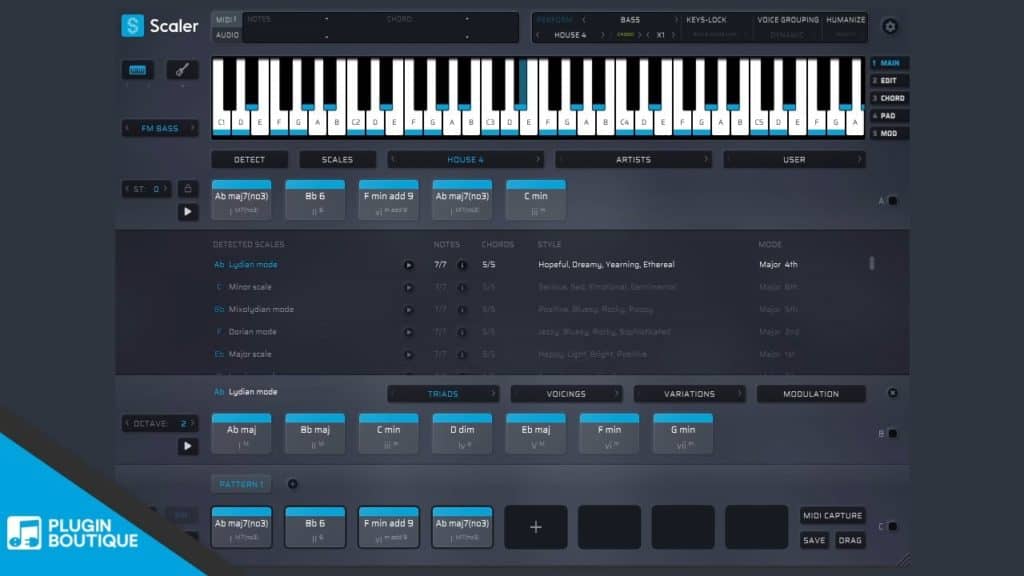This screenshot has width=1024, height=576.
Task: Open the 4 PAD tab
Action: (888, 115)
